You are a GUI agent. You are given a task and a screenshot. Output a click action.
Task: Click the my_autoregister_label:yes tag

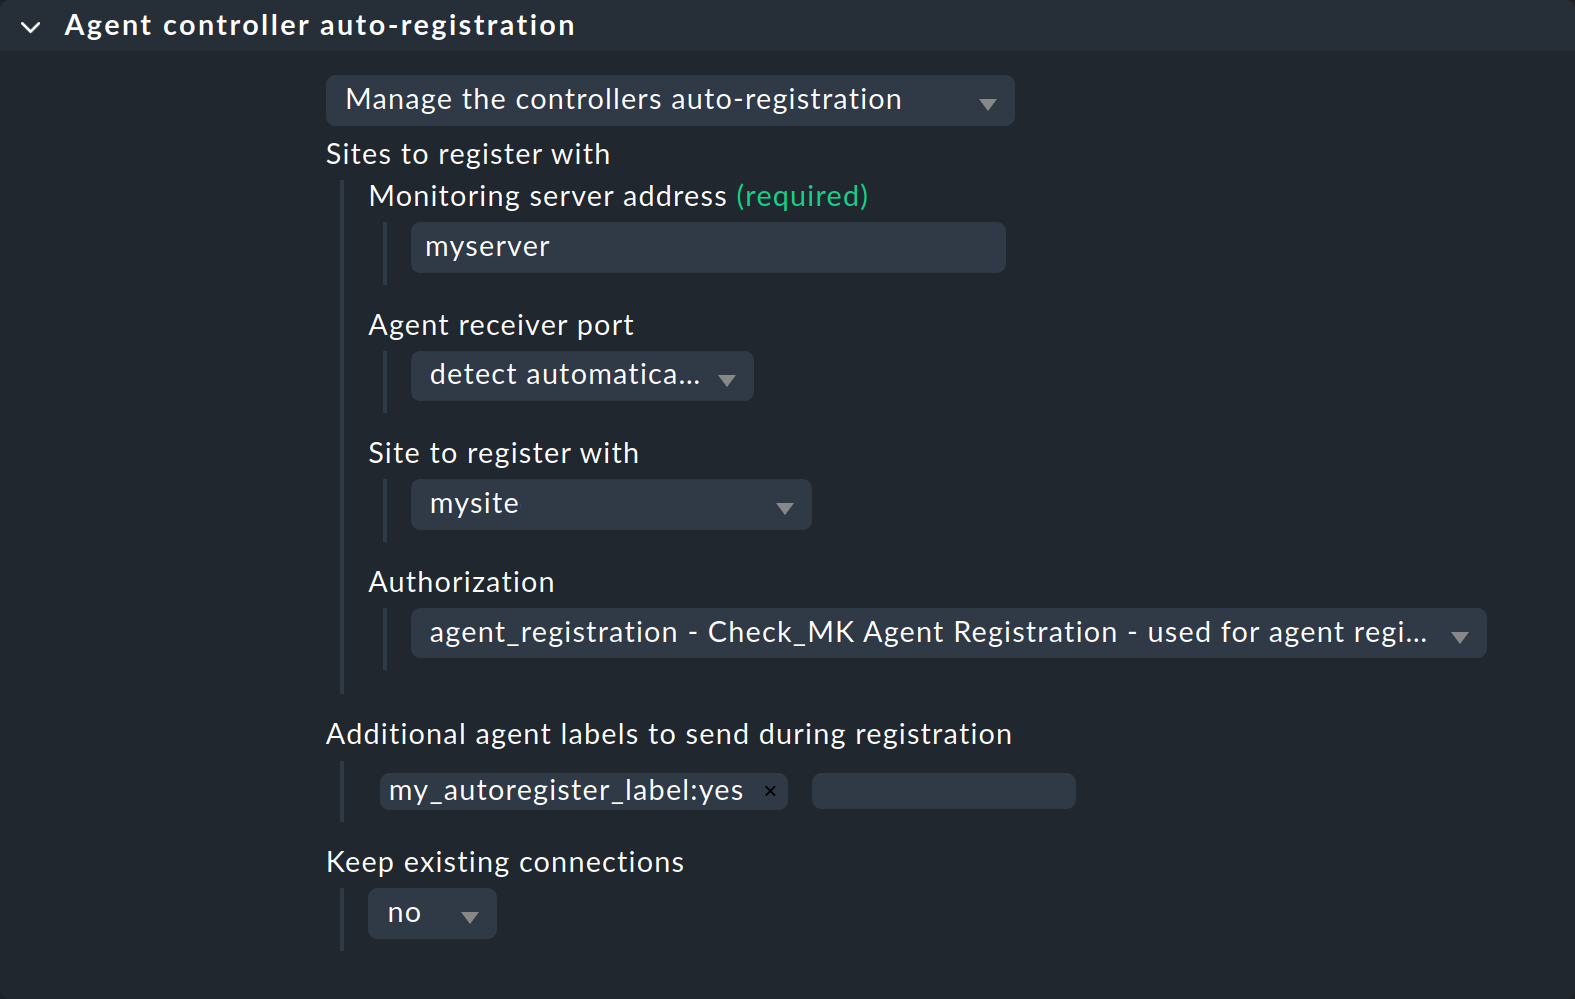[x=565, y=790]
